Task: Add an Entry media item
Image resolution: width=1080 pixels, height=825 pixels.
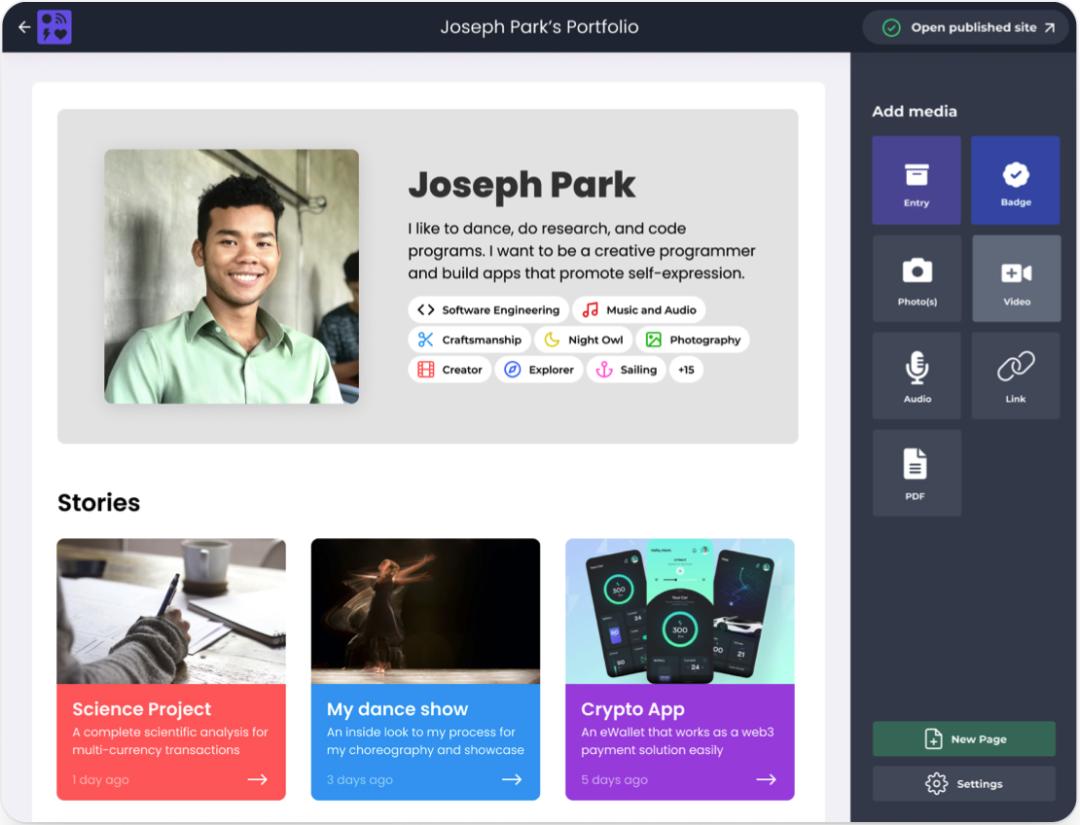Action: [916, 180]
